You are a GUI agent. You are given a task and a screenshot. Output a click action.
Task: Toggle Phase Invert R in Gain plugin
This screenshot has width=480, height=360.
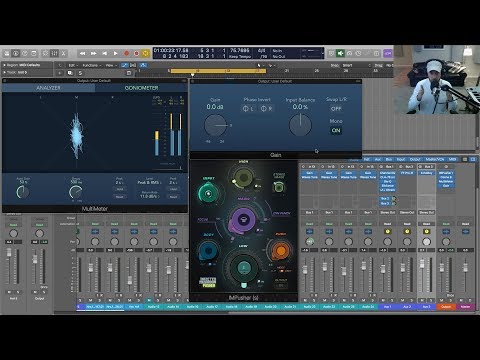[x=266, y=108]
